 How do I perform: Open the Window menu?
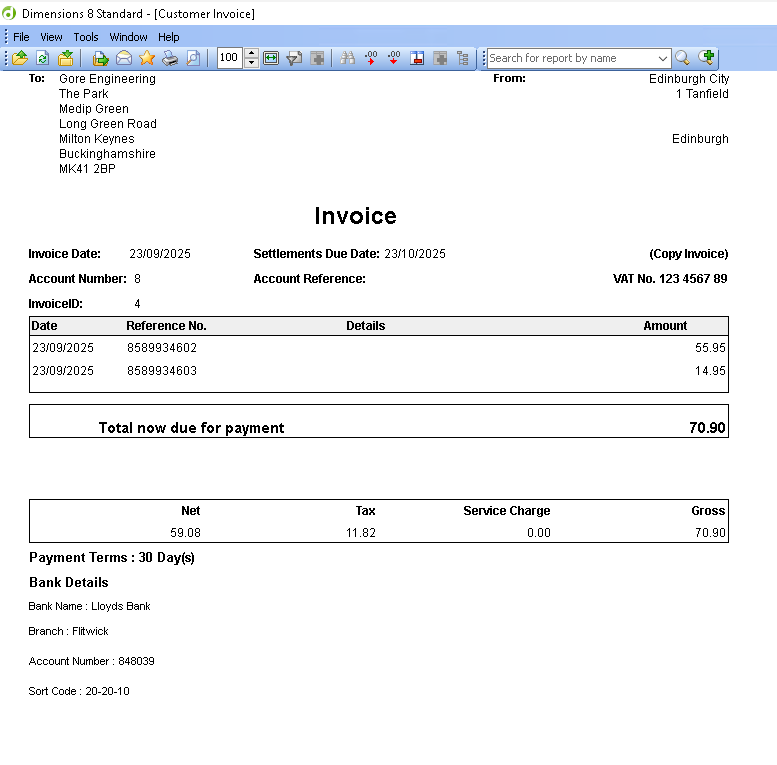pos(128,37)
